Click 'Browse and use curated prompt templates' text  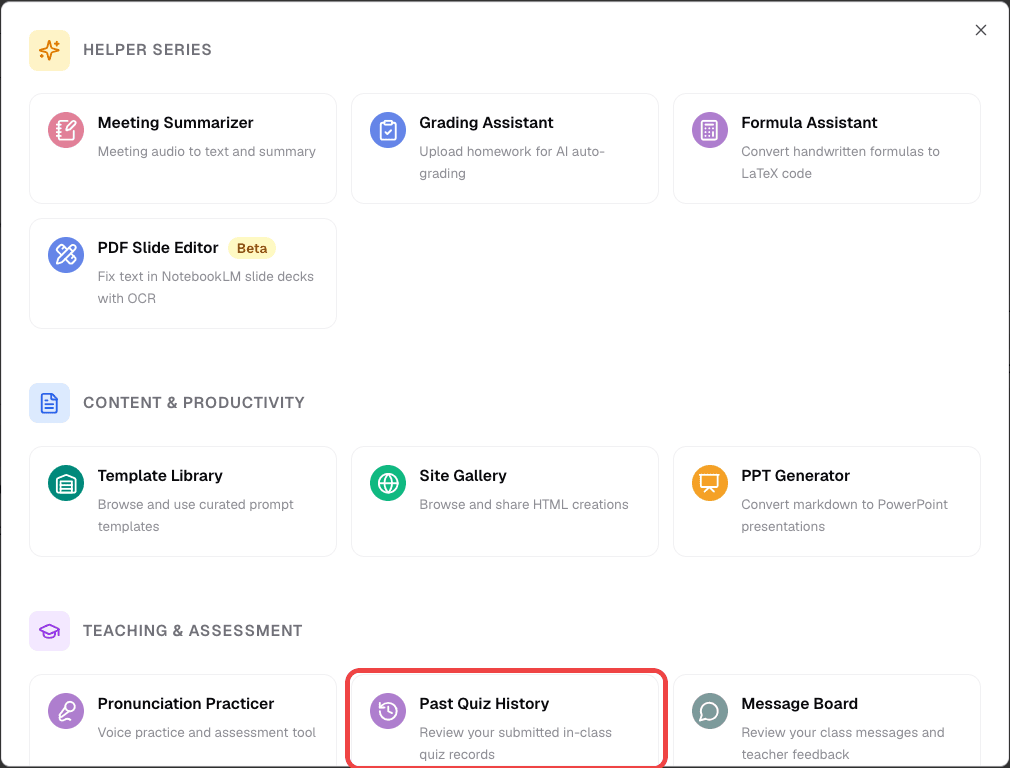(x=195, y=515)
